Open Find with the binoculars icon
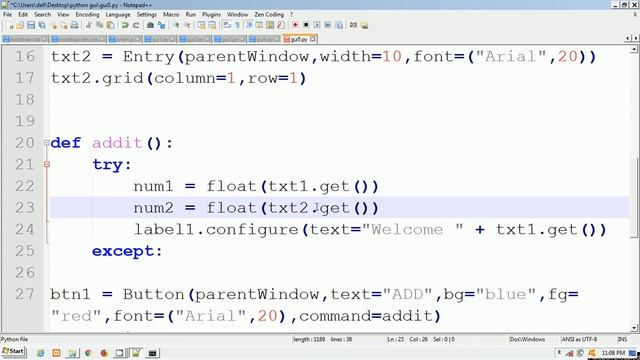640x360 pixels. 150,25
